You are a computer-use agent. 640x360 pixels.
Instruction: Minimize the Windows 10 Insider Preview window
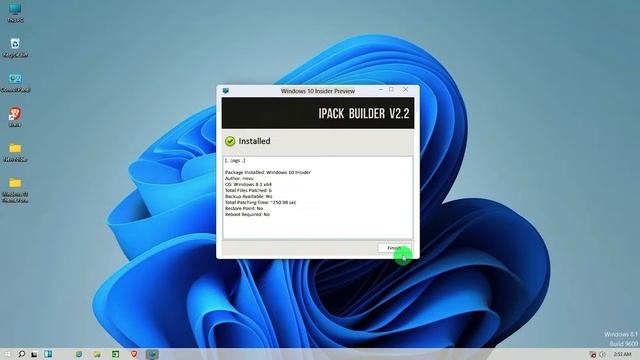380,89
